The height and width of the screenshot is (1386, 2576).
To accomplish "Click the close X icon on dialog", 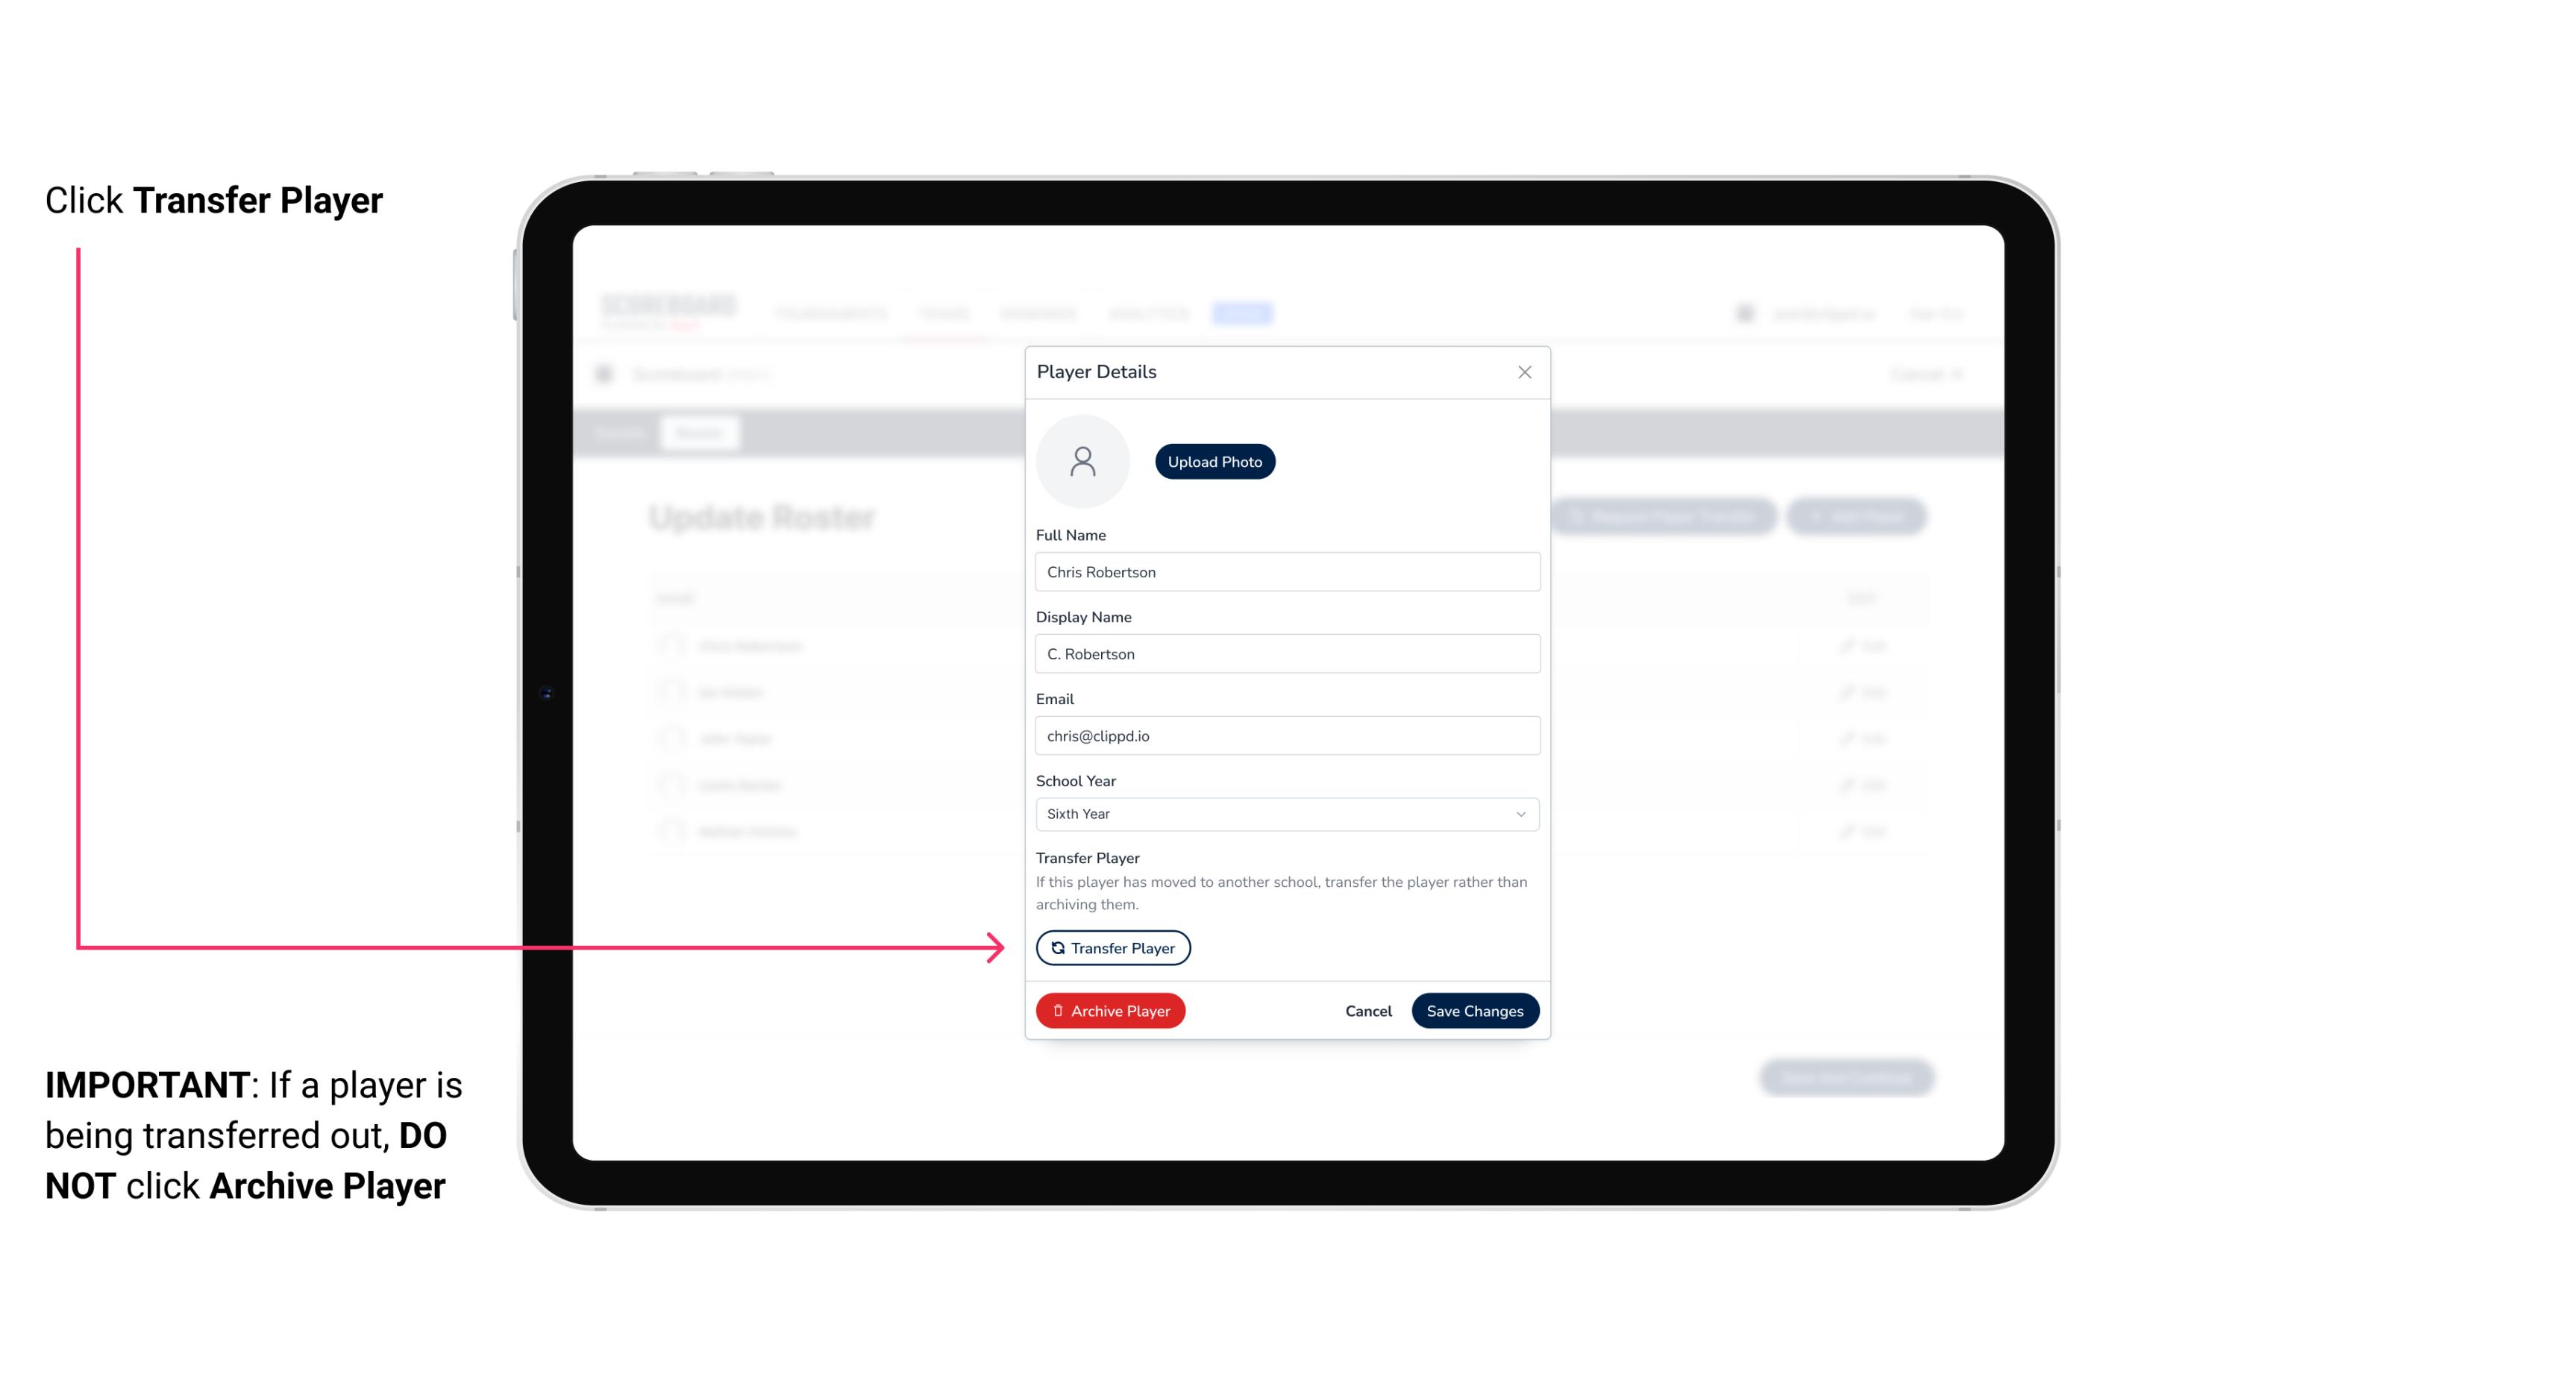I will click(1524, 372).
